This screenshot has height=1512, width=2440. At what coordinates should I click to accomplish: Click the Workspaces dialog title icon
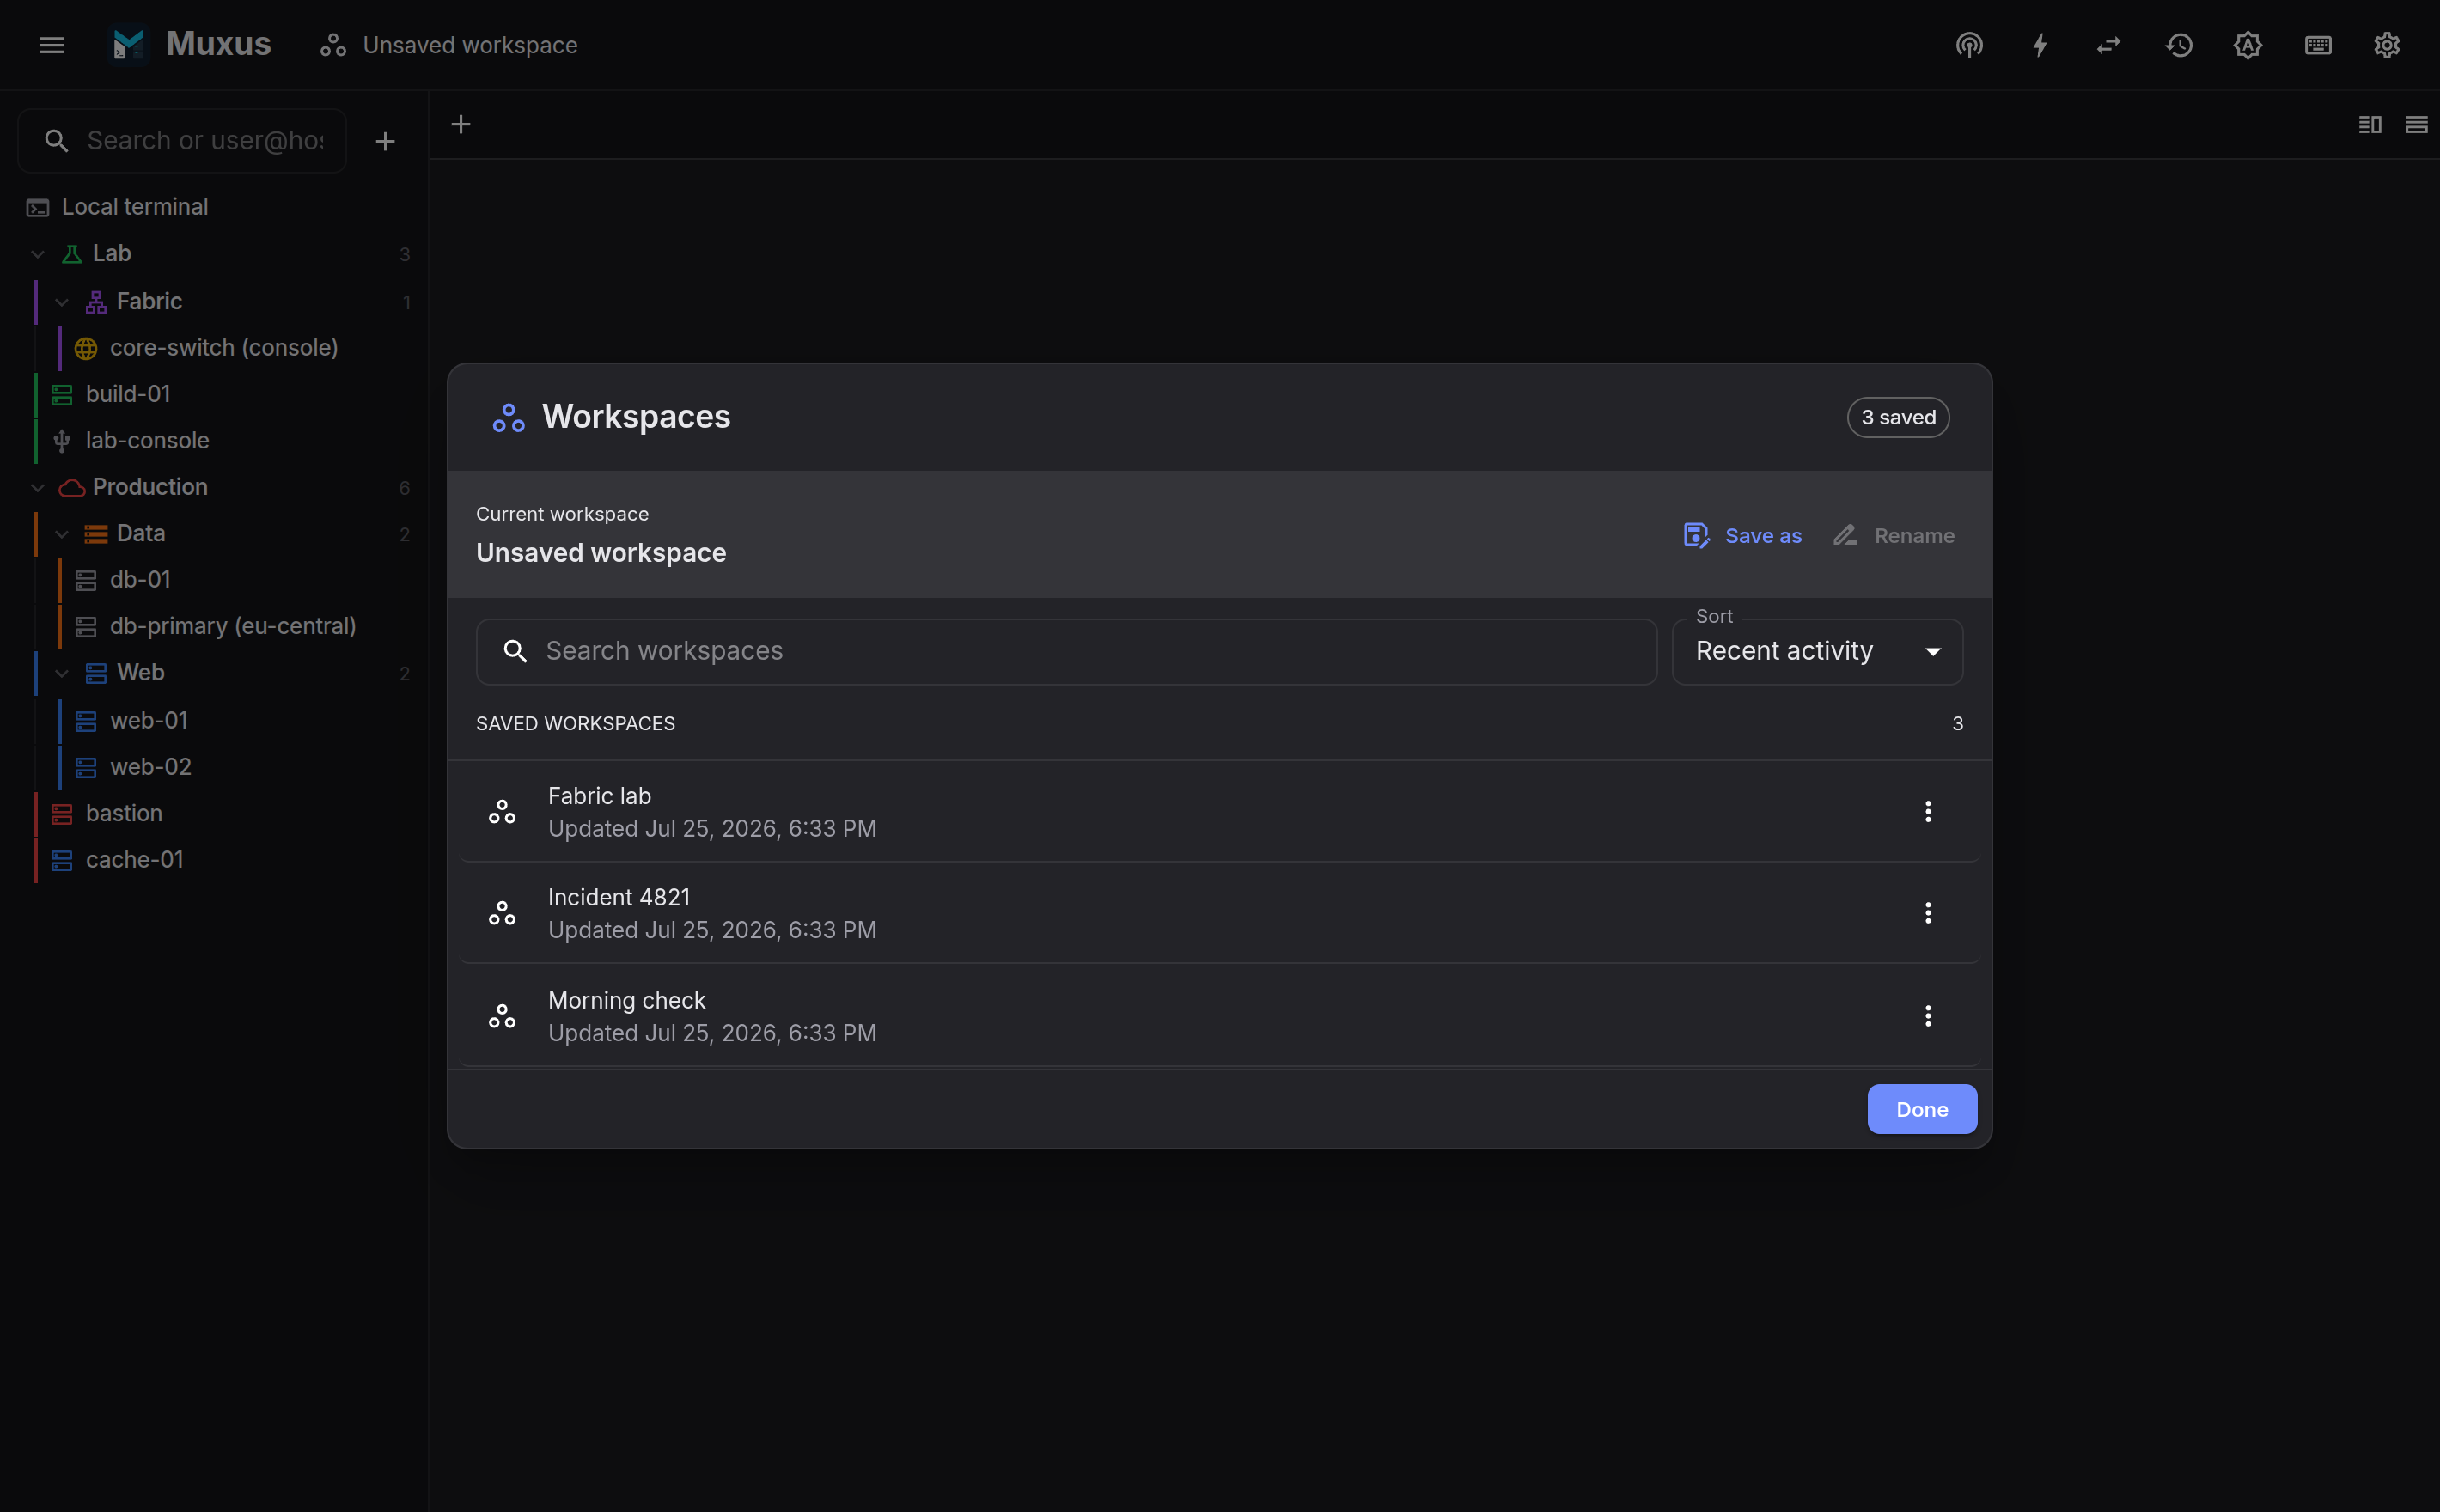click(508, 418)
